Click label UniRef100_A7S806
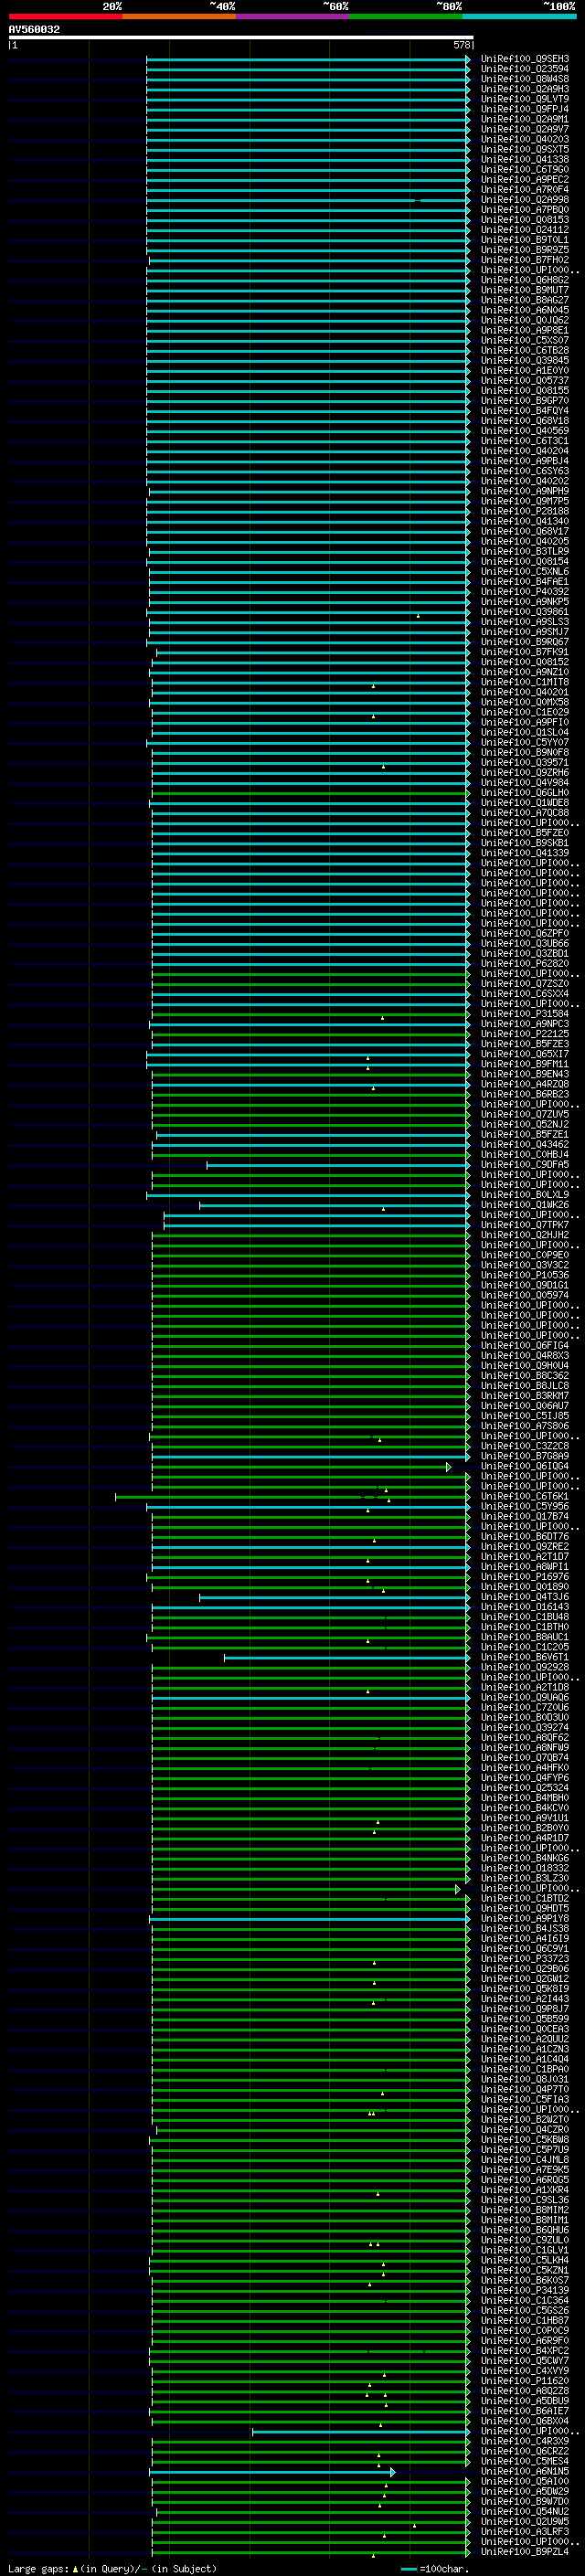 [524, 1427]
